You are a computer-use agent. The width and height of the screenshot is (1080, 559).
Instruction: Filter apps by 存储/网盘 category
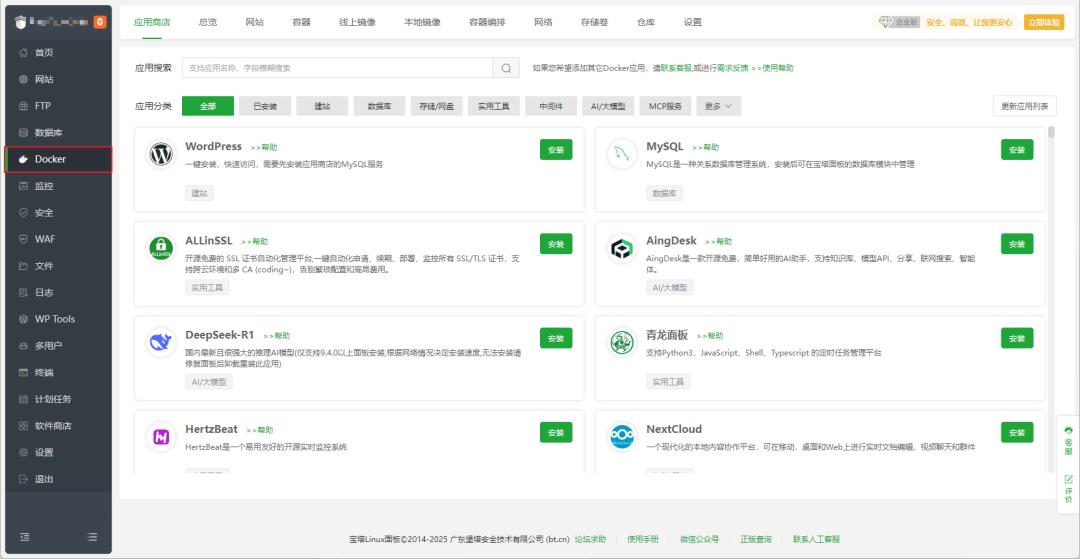coord(437,106)
